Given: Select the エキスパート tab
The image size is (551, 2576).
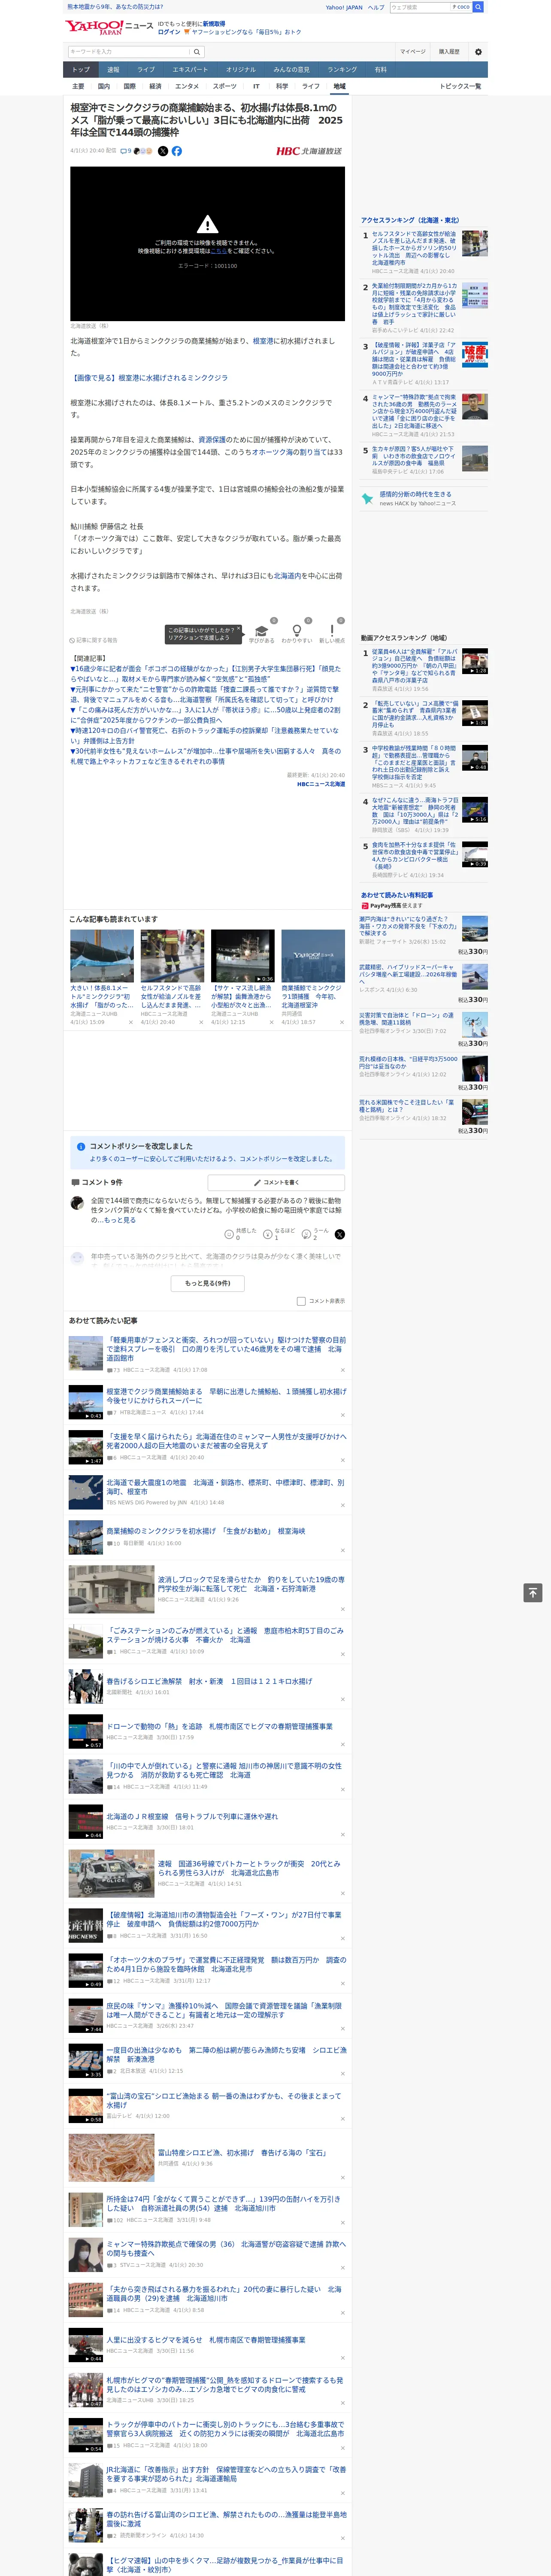Looking at the screenshot, I should click(x=190, y=70).
